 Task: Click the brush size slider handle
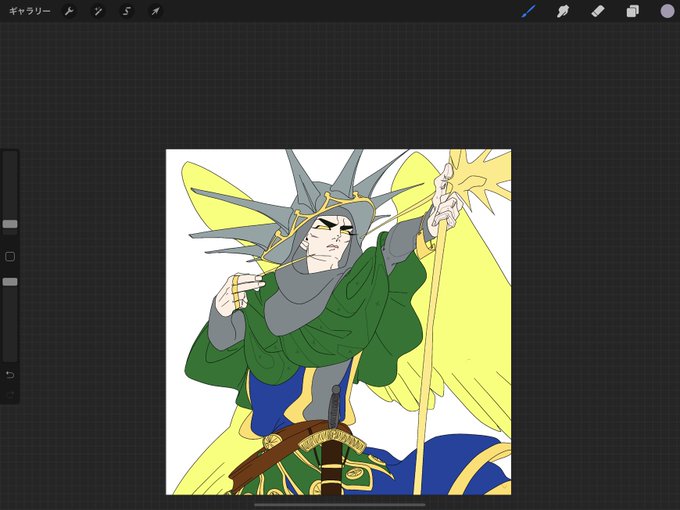pyautogui.click(x=10, y=224)
